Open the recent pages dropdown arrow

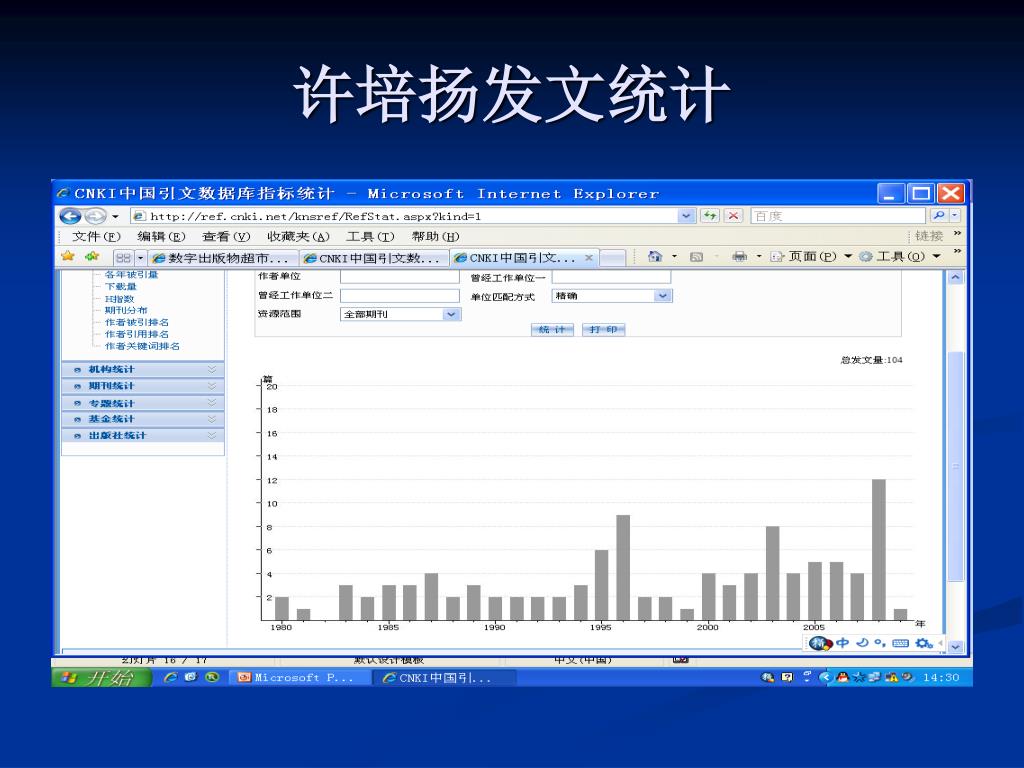pos(116,217)
